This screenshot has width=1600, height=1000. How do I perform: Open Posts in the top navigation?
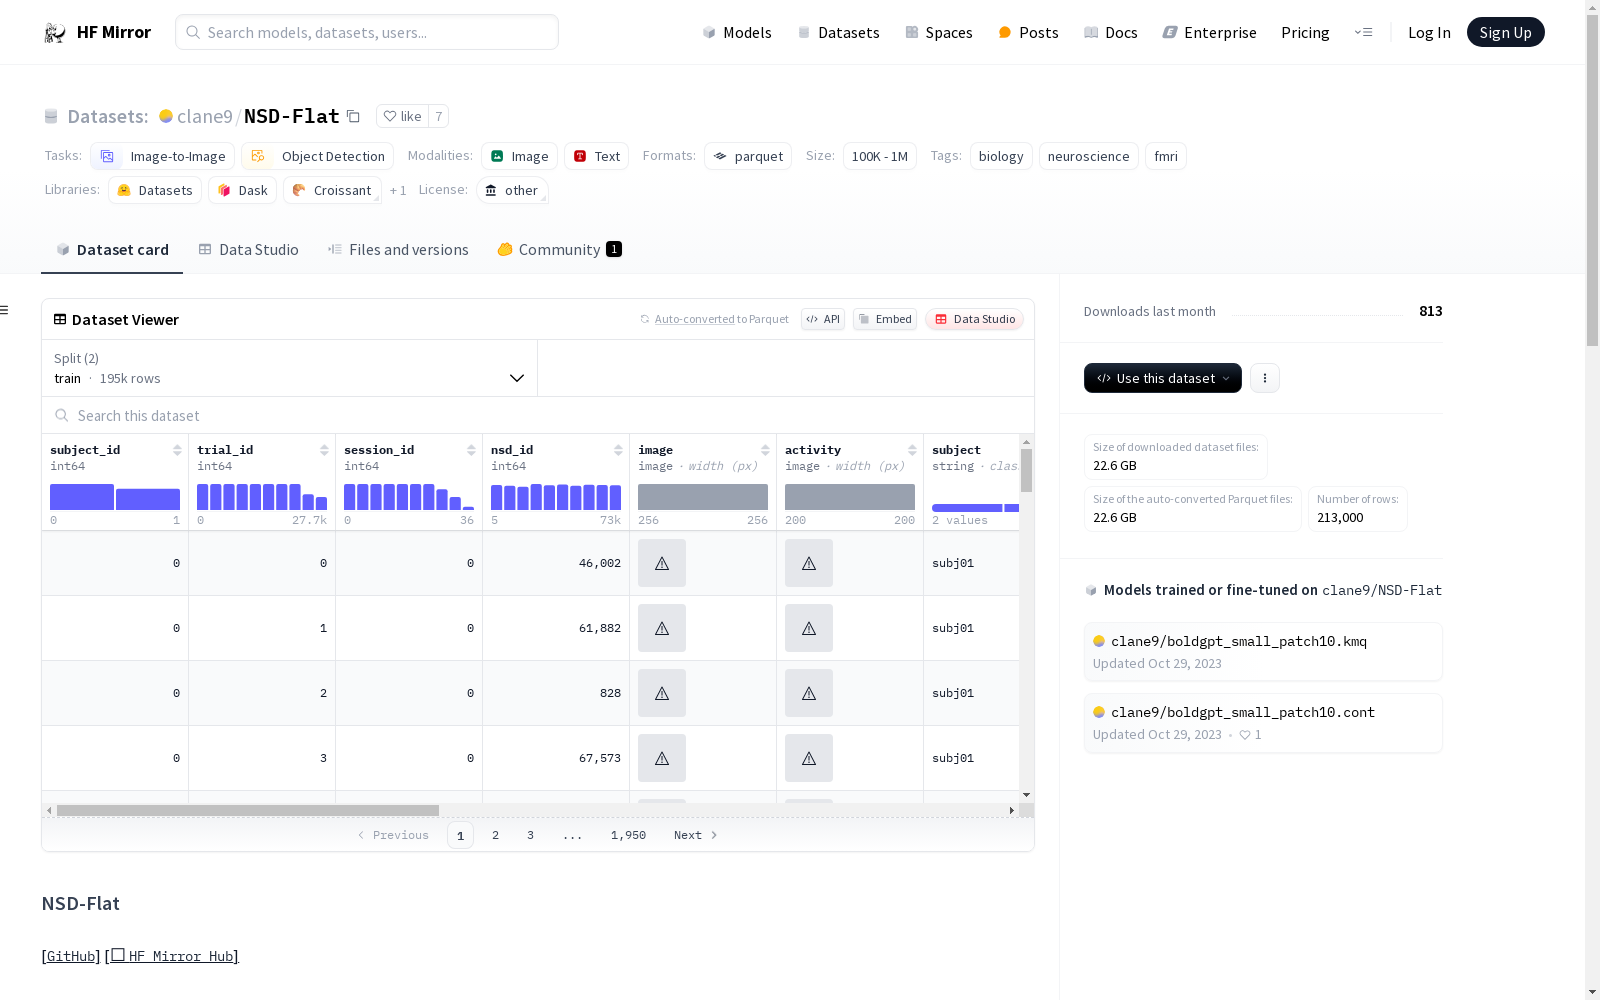tap(1028, 33)
